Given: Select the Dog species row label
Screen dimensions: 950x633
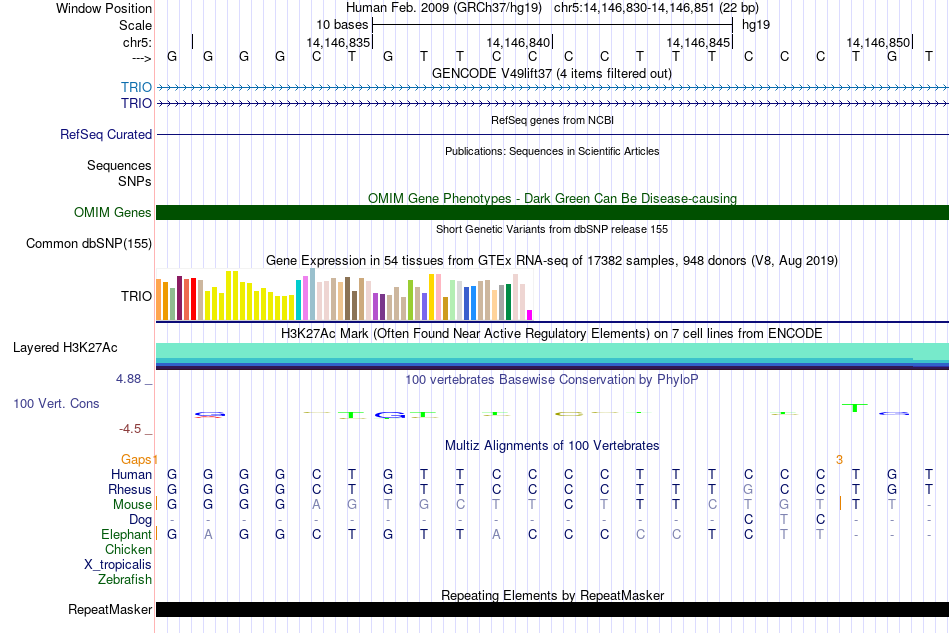Looking at the screenshot, I should (141, 520).
